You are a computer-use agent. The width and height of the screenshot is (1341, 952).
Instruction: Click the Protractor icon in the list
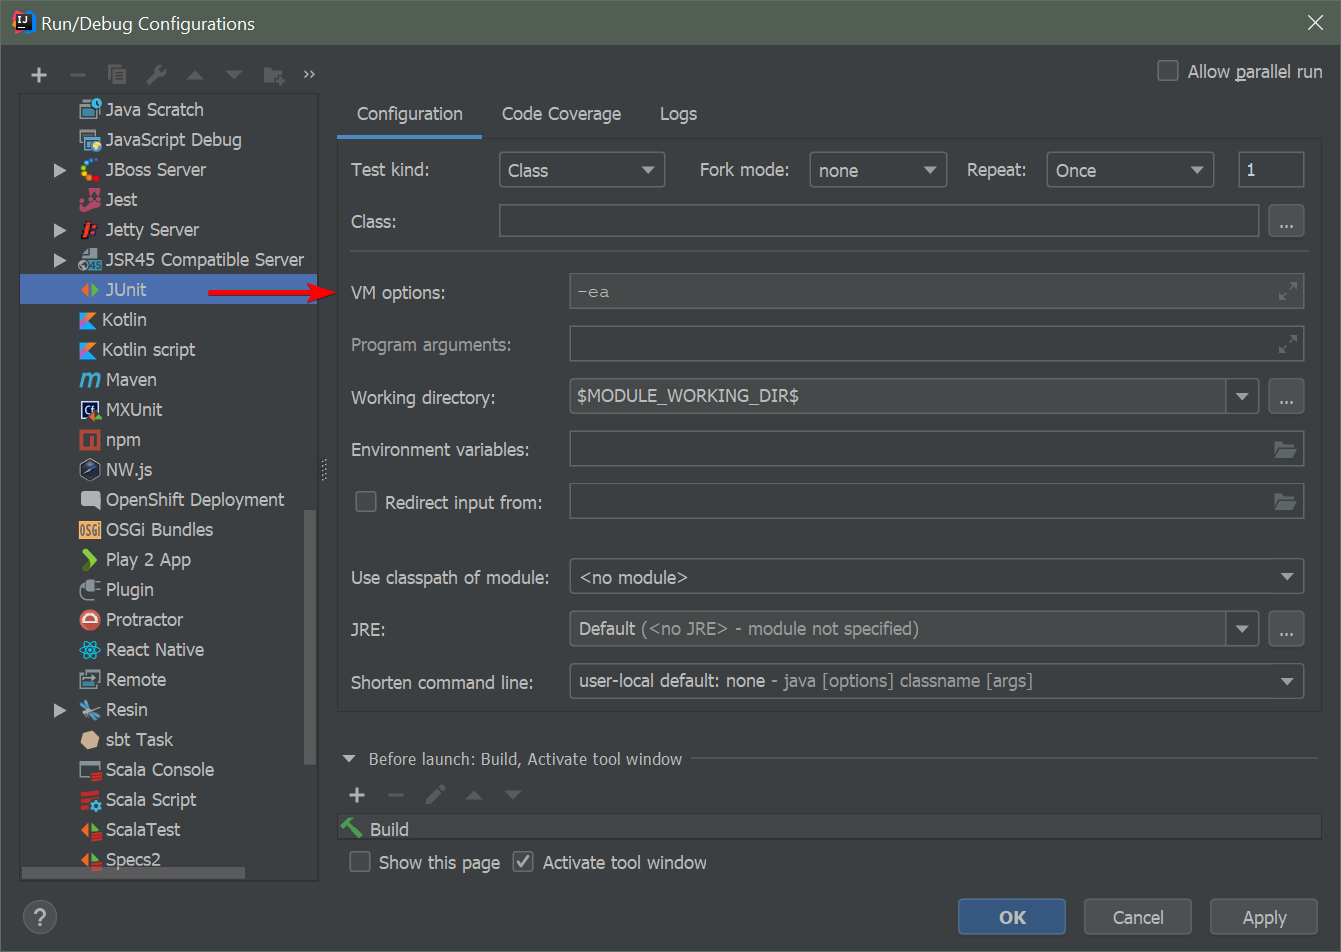click(90, 620)
